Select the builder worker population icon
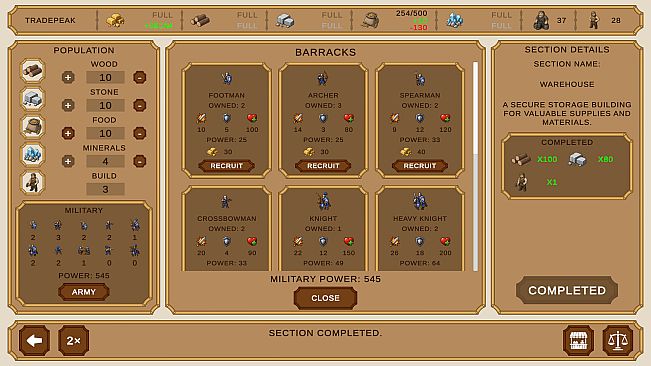The height and width of the screenshot is (366, 651). point(32,183)
